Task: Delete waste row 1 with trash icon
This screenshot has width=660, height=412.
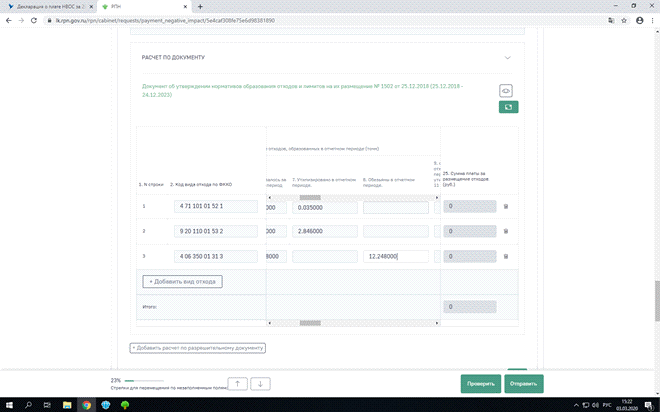Action: point(505,207)
